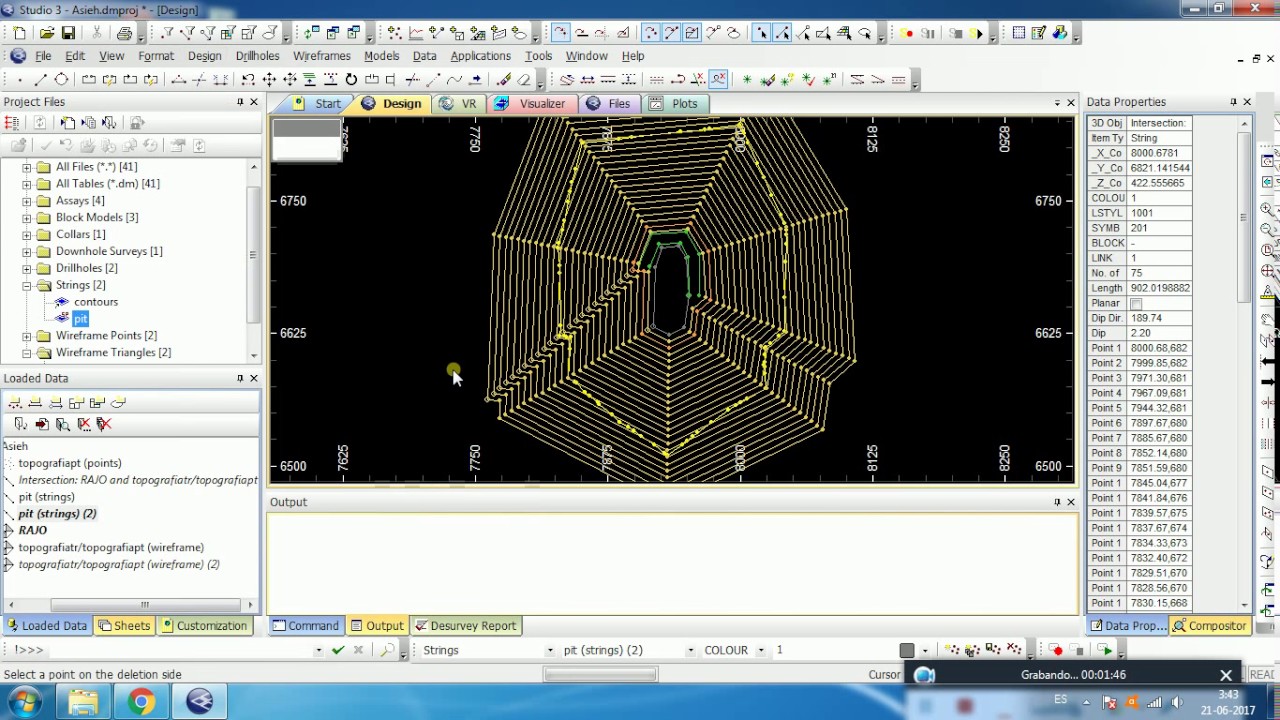Click the Print icon in top toolbar
1280x720 pixels.
124,33
